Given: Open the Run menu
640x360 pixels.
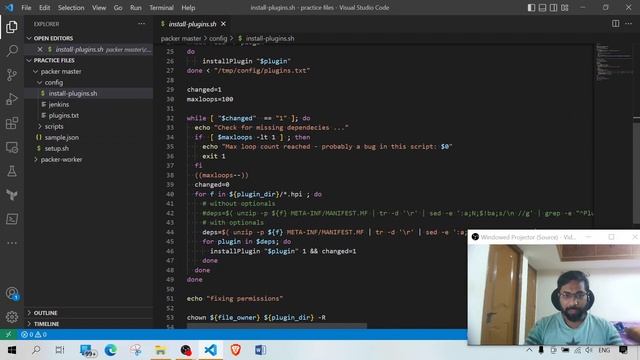Looking at the screenshot, I should [x=136, y=7].
